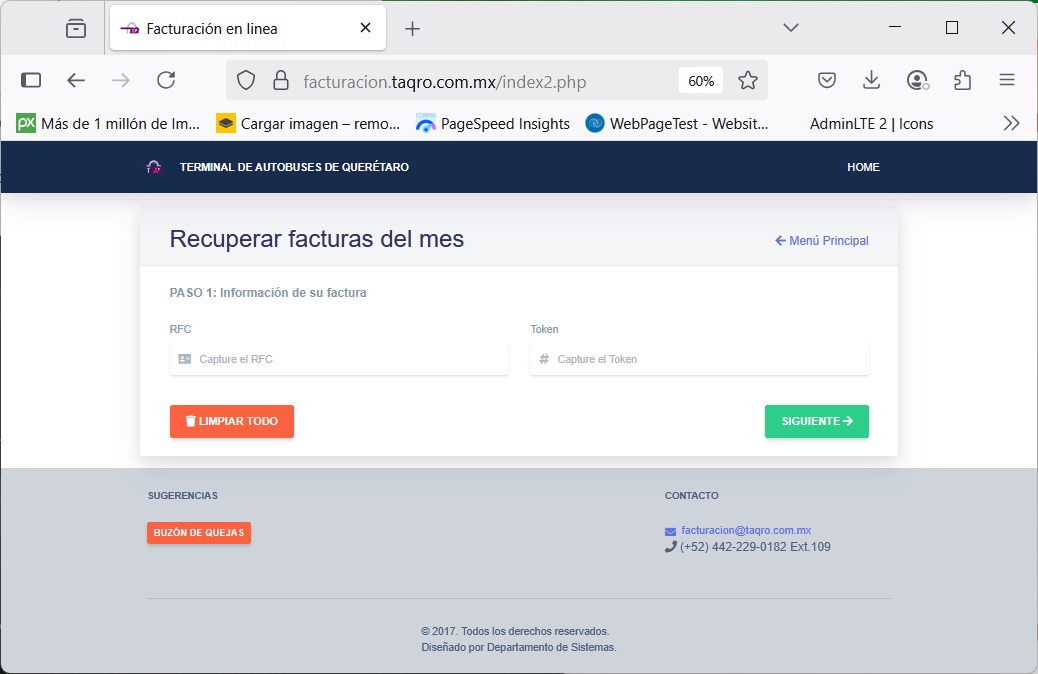Open the Firefox account profile icon

click(x=917, y=81)
